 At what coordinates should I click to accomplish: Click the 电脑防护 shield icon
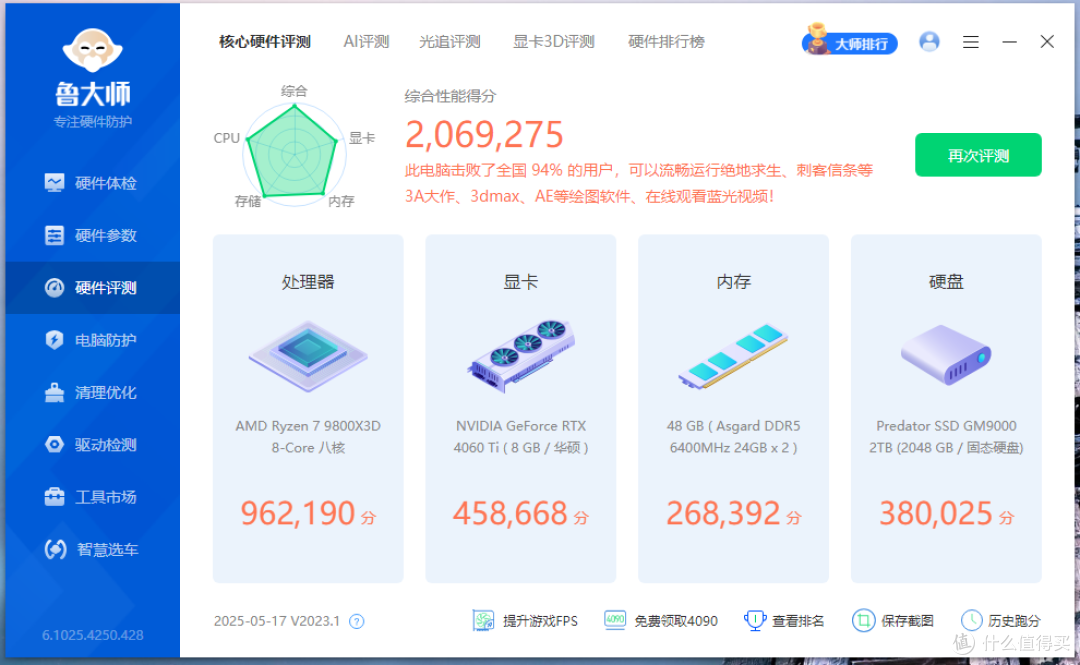(x=54, y=340)
